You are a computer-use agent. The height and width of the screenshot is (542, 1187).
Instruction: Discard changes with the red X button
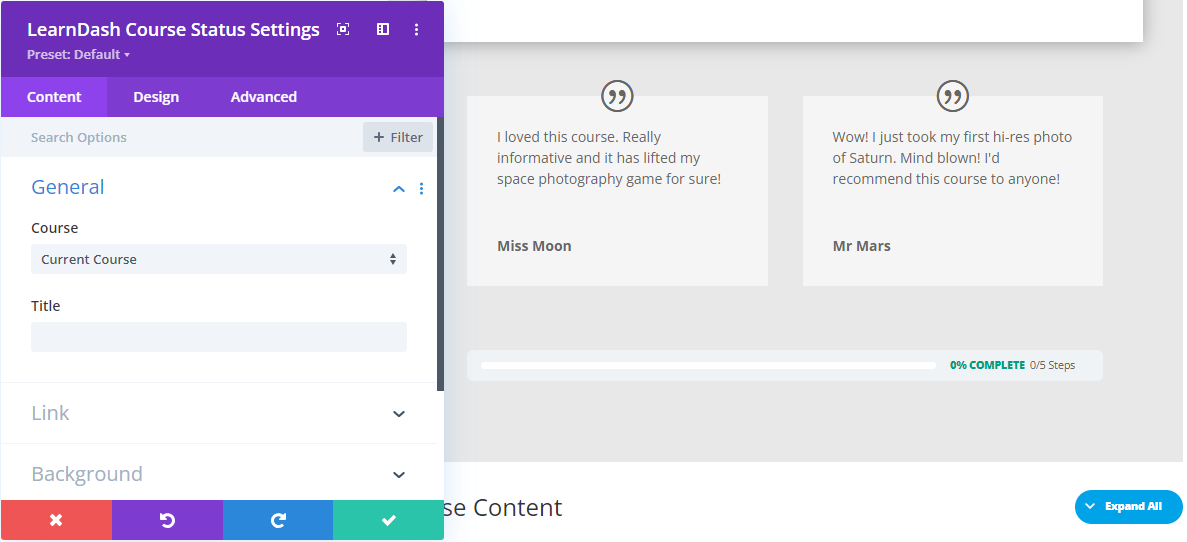pos(56,520)
